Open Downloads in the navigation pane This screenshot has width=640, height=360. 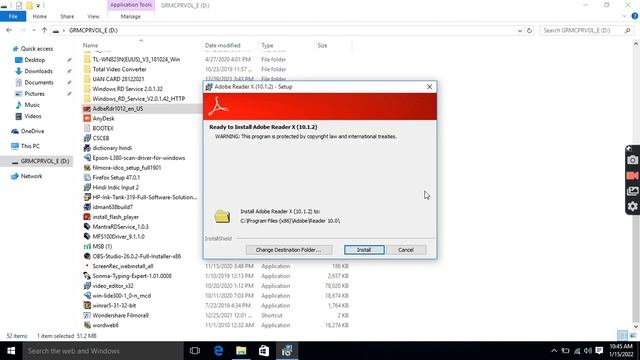point(38,71)
